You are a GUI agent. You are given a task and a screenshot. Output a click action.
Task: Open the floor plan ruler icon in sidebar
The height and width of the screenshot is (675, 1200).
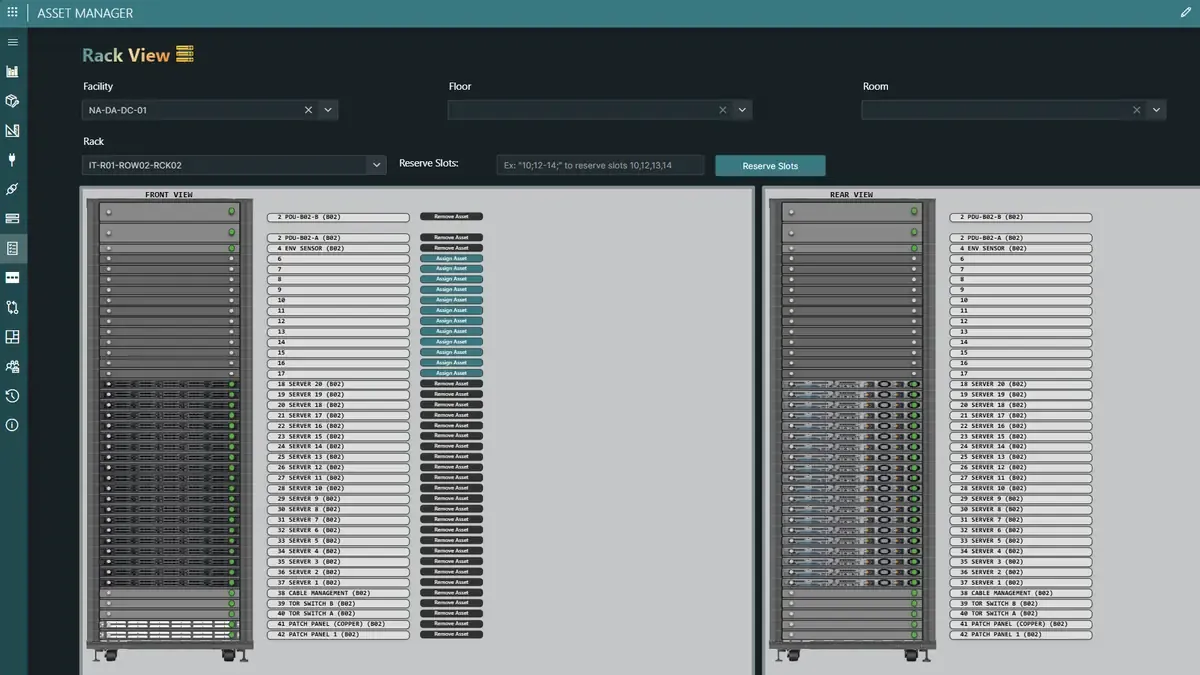click(x=12, y=130)
